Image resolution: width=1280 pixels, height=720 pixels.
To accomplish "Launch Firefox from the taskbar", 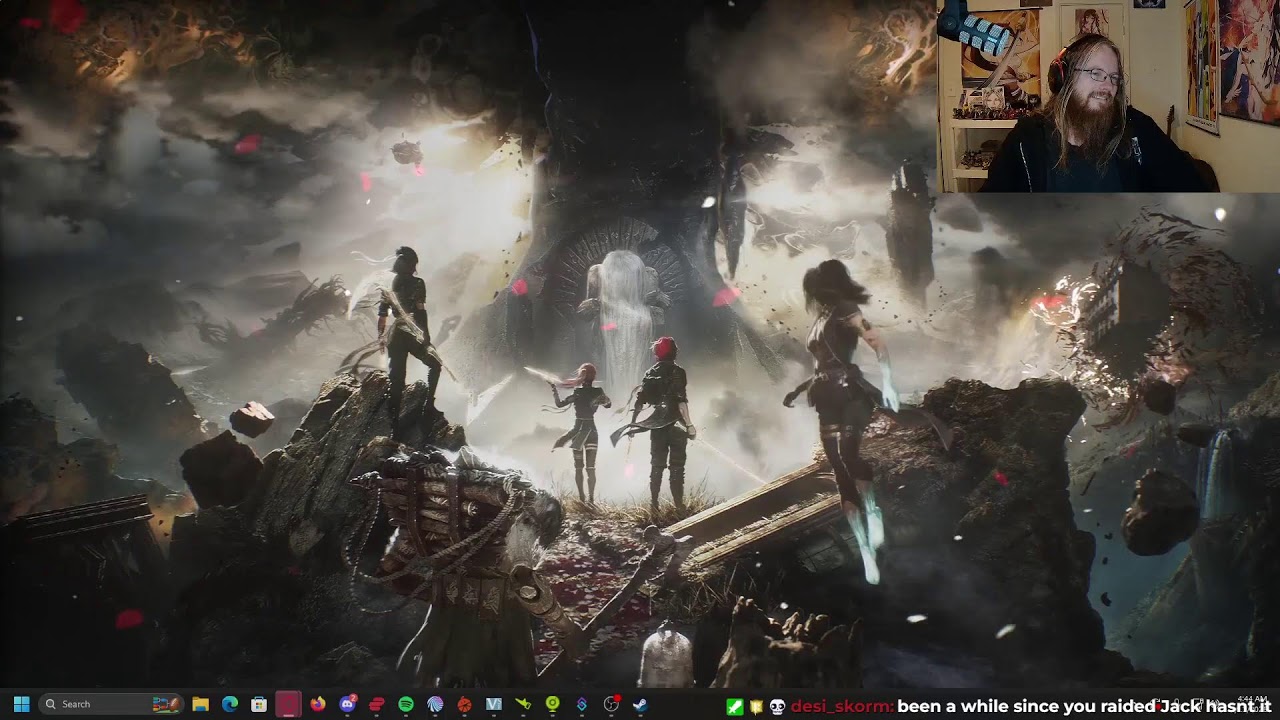I will 318,704.
